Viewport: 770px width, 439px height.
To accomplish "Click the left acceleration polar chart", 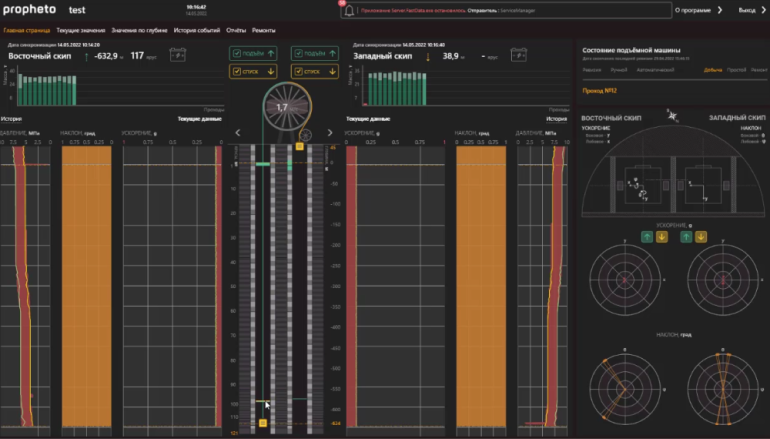I will [625, 280].
